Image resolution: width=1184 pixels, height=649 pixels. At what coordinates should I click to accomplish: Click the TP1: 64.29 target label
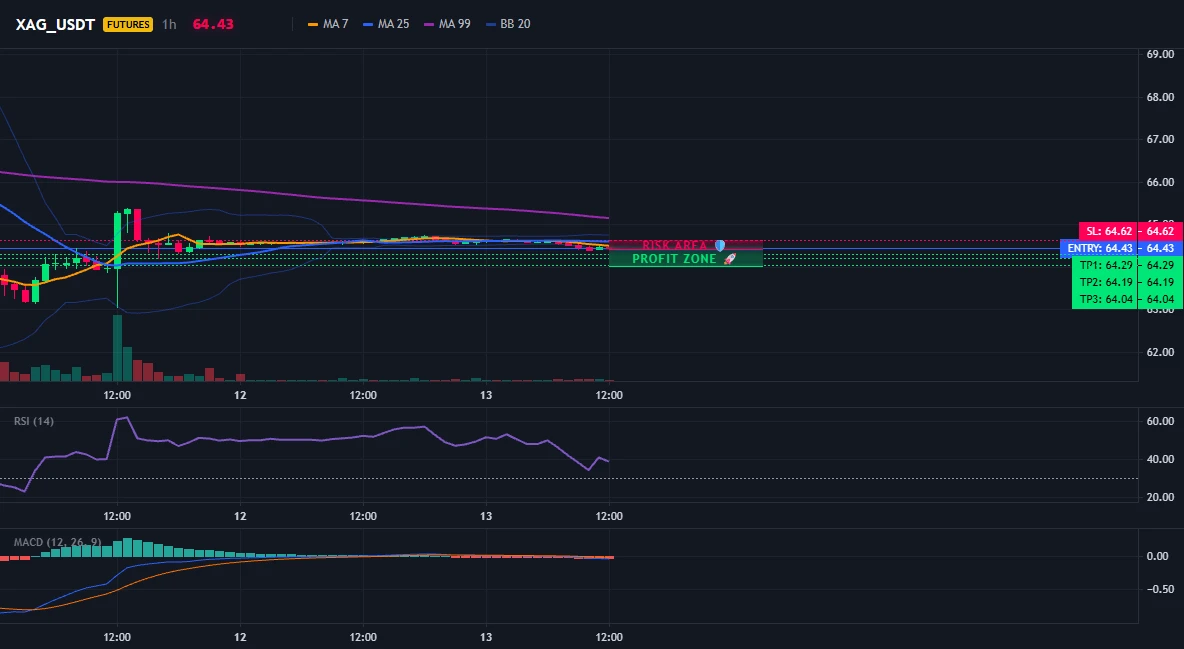tap(1105, 265)
